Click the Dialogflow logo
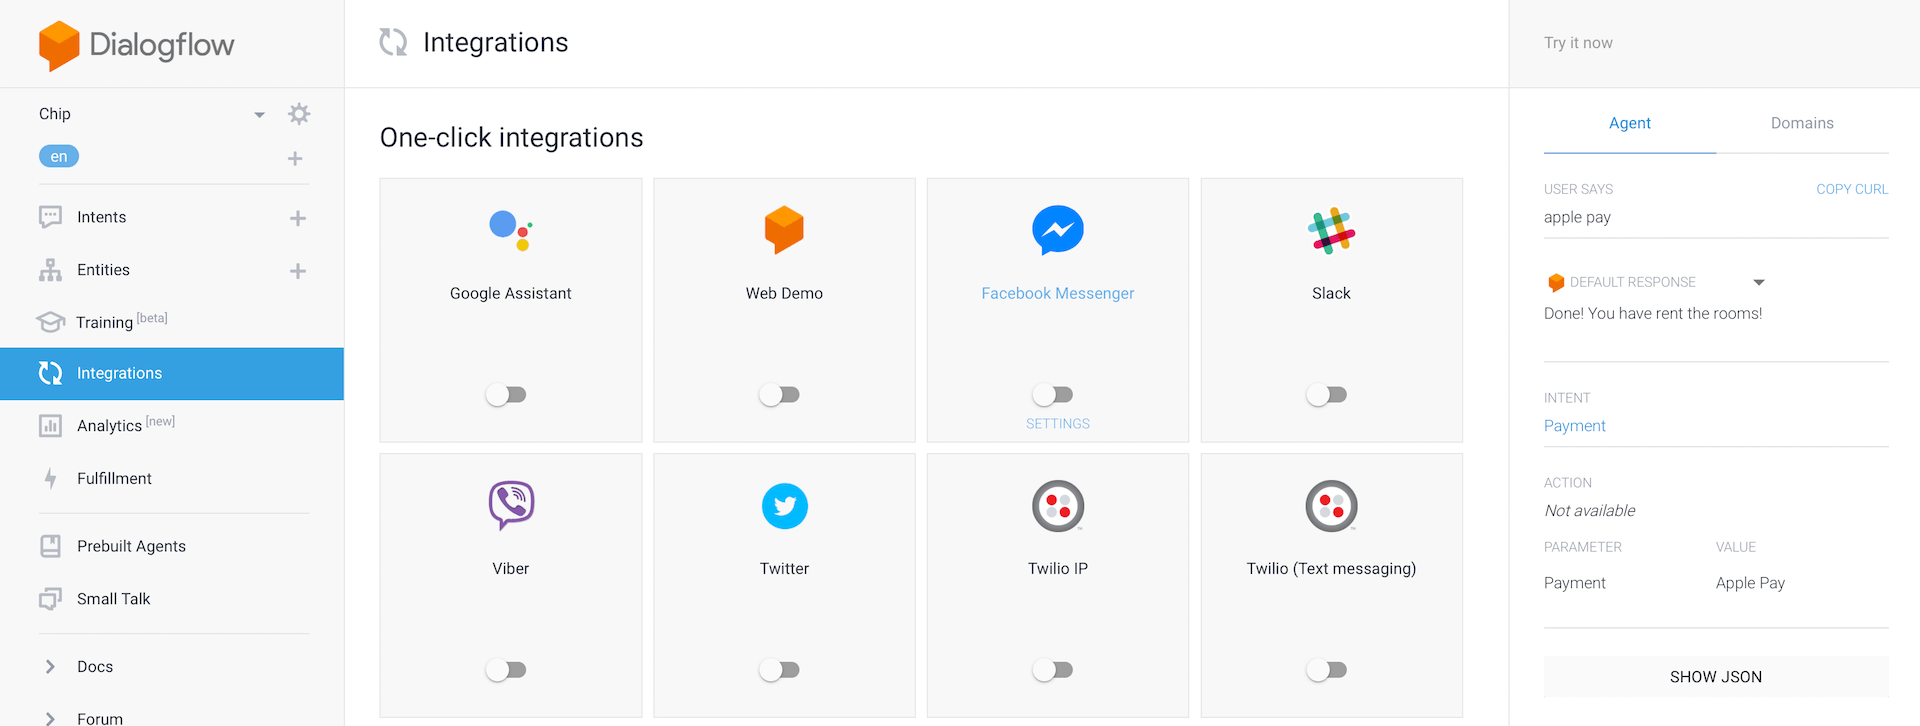The image size is (1920, 726). click(x=136, y=45)
